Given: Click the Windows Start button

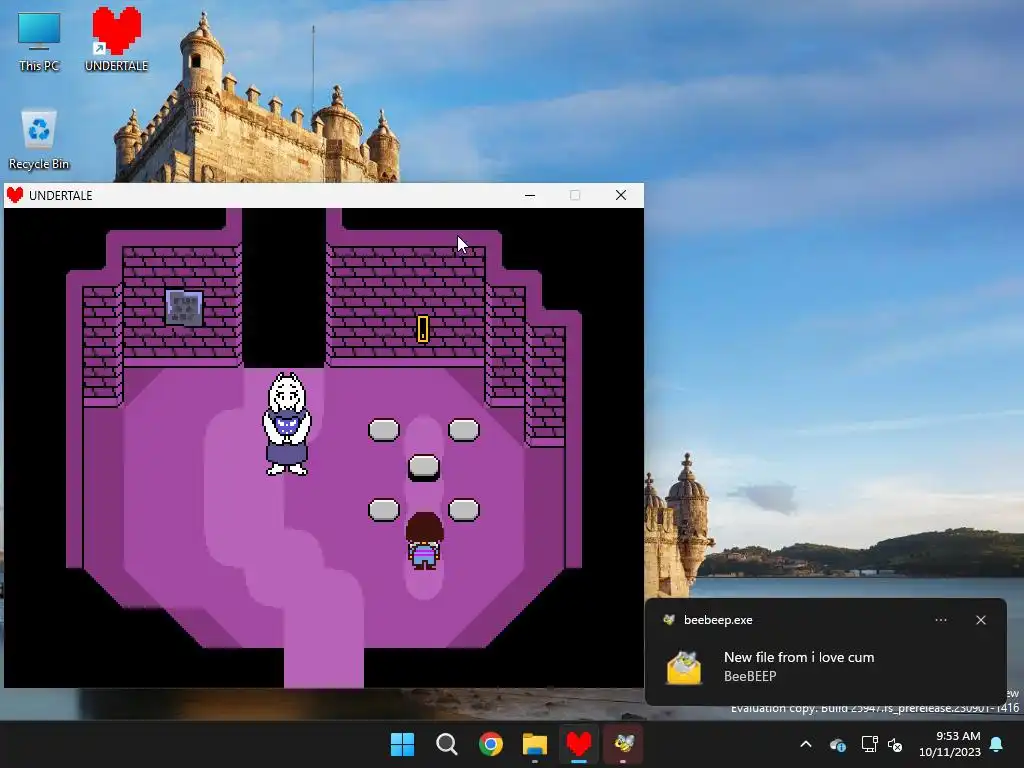Looking at the screenshot, I should click(402, 744).
